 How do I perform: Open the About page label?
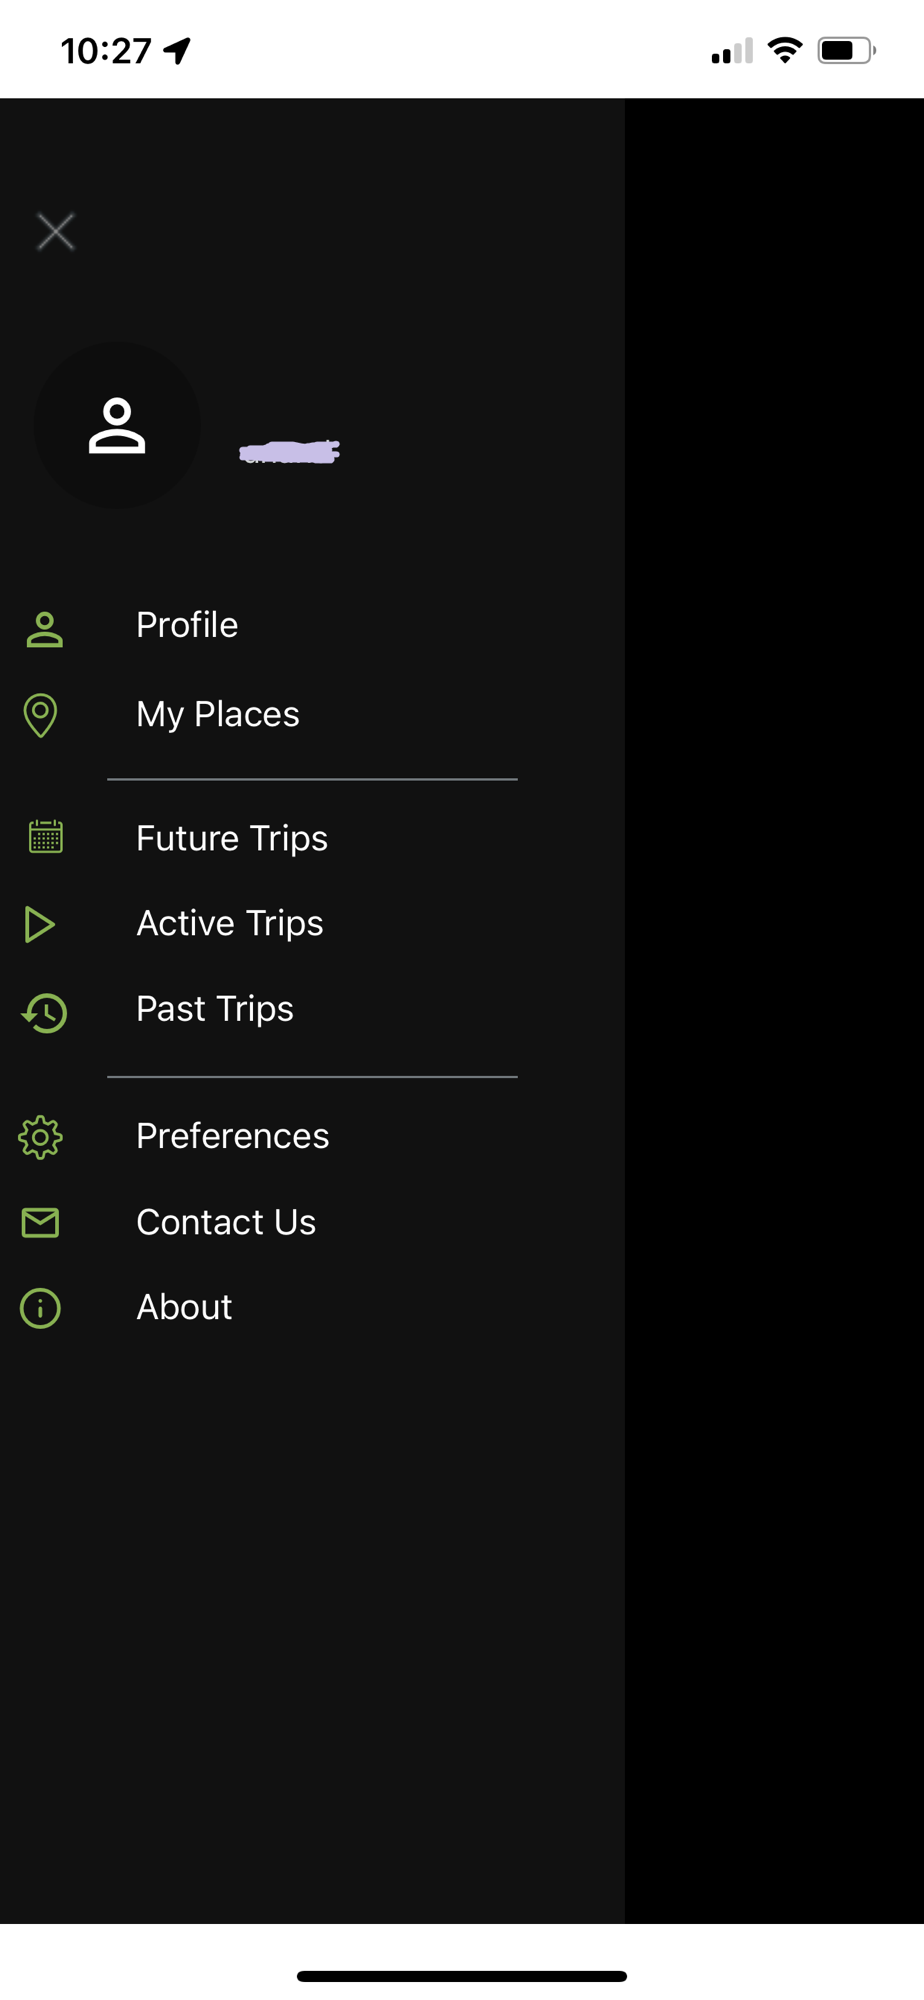pyautogui.click(x=184, y=1307)
